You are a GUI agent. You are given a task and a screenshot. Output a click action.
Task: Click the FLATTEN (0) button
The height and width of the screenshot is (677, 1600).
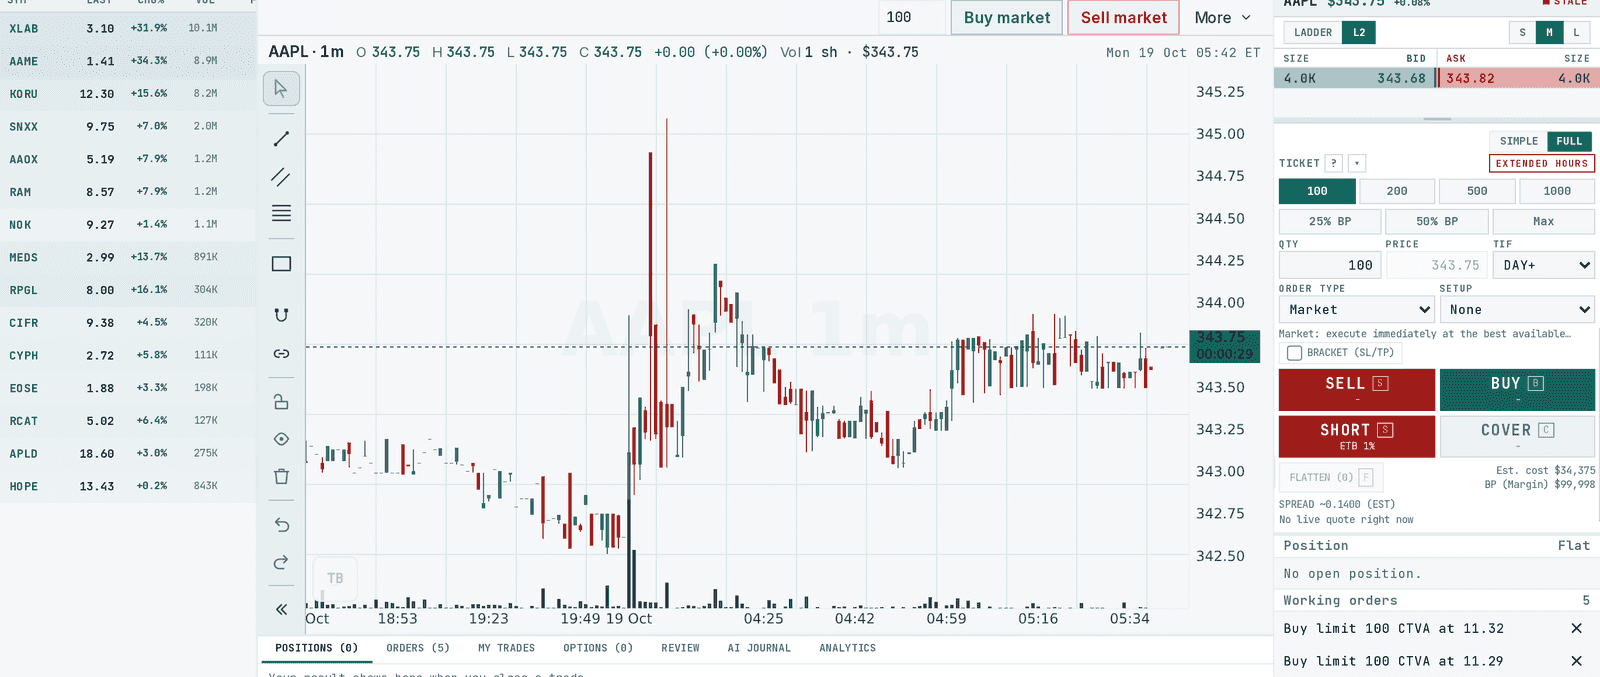click(x=1330, y=477)
